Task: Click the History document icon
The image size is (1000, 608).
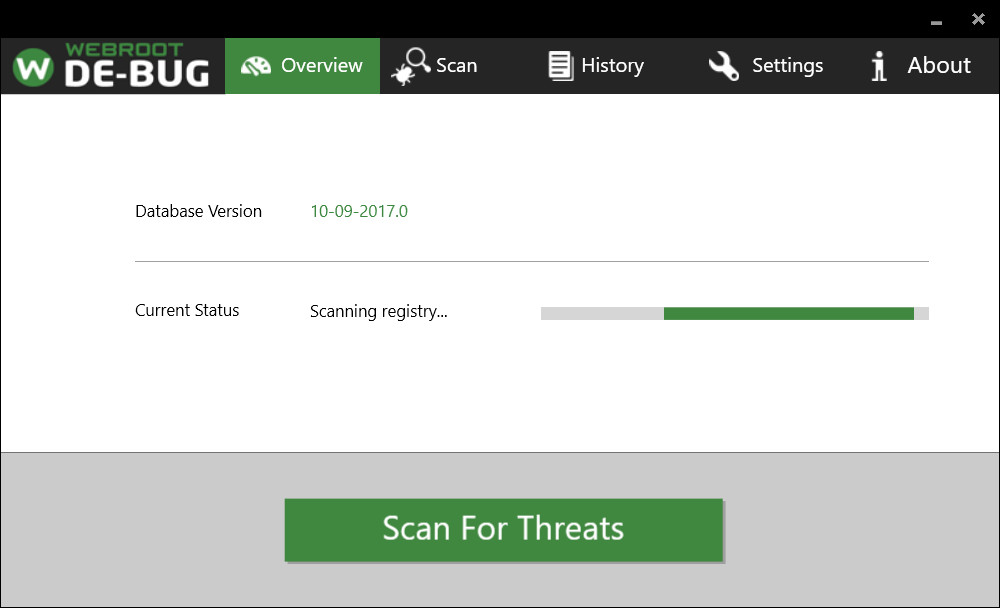Action: coord(561,66)
